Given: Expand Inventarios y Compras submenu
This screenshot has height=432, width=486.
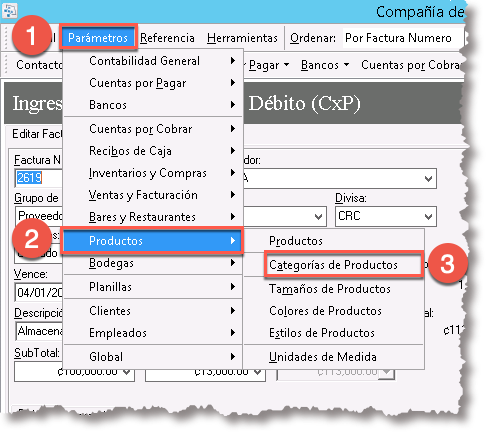Looking at the screenshot, I should click(x=153, y=173).
